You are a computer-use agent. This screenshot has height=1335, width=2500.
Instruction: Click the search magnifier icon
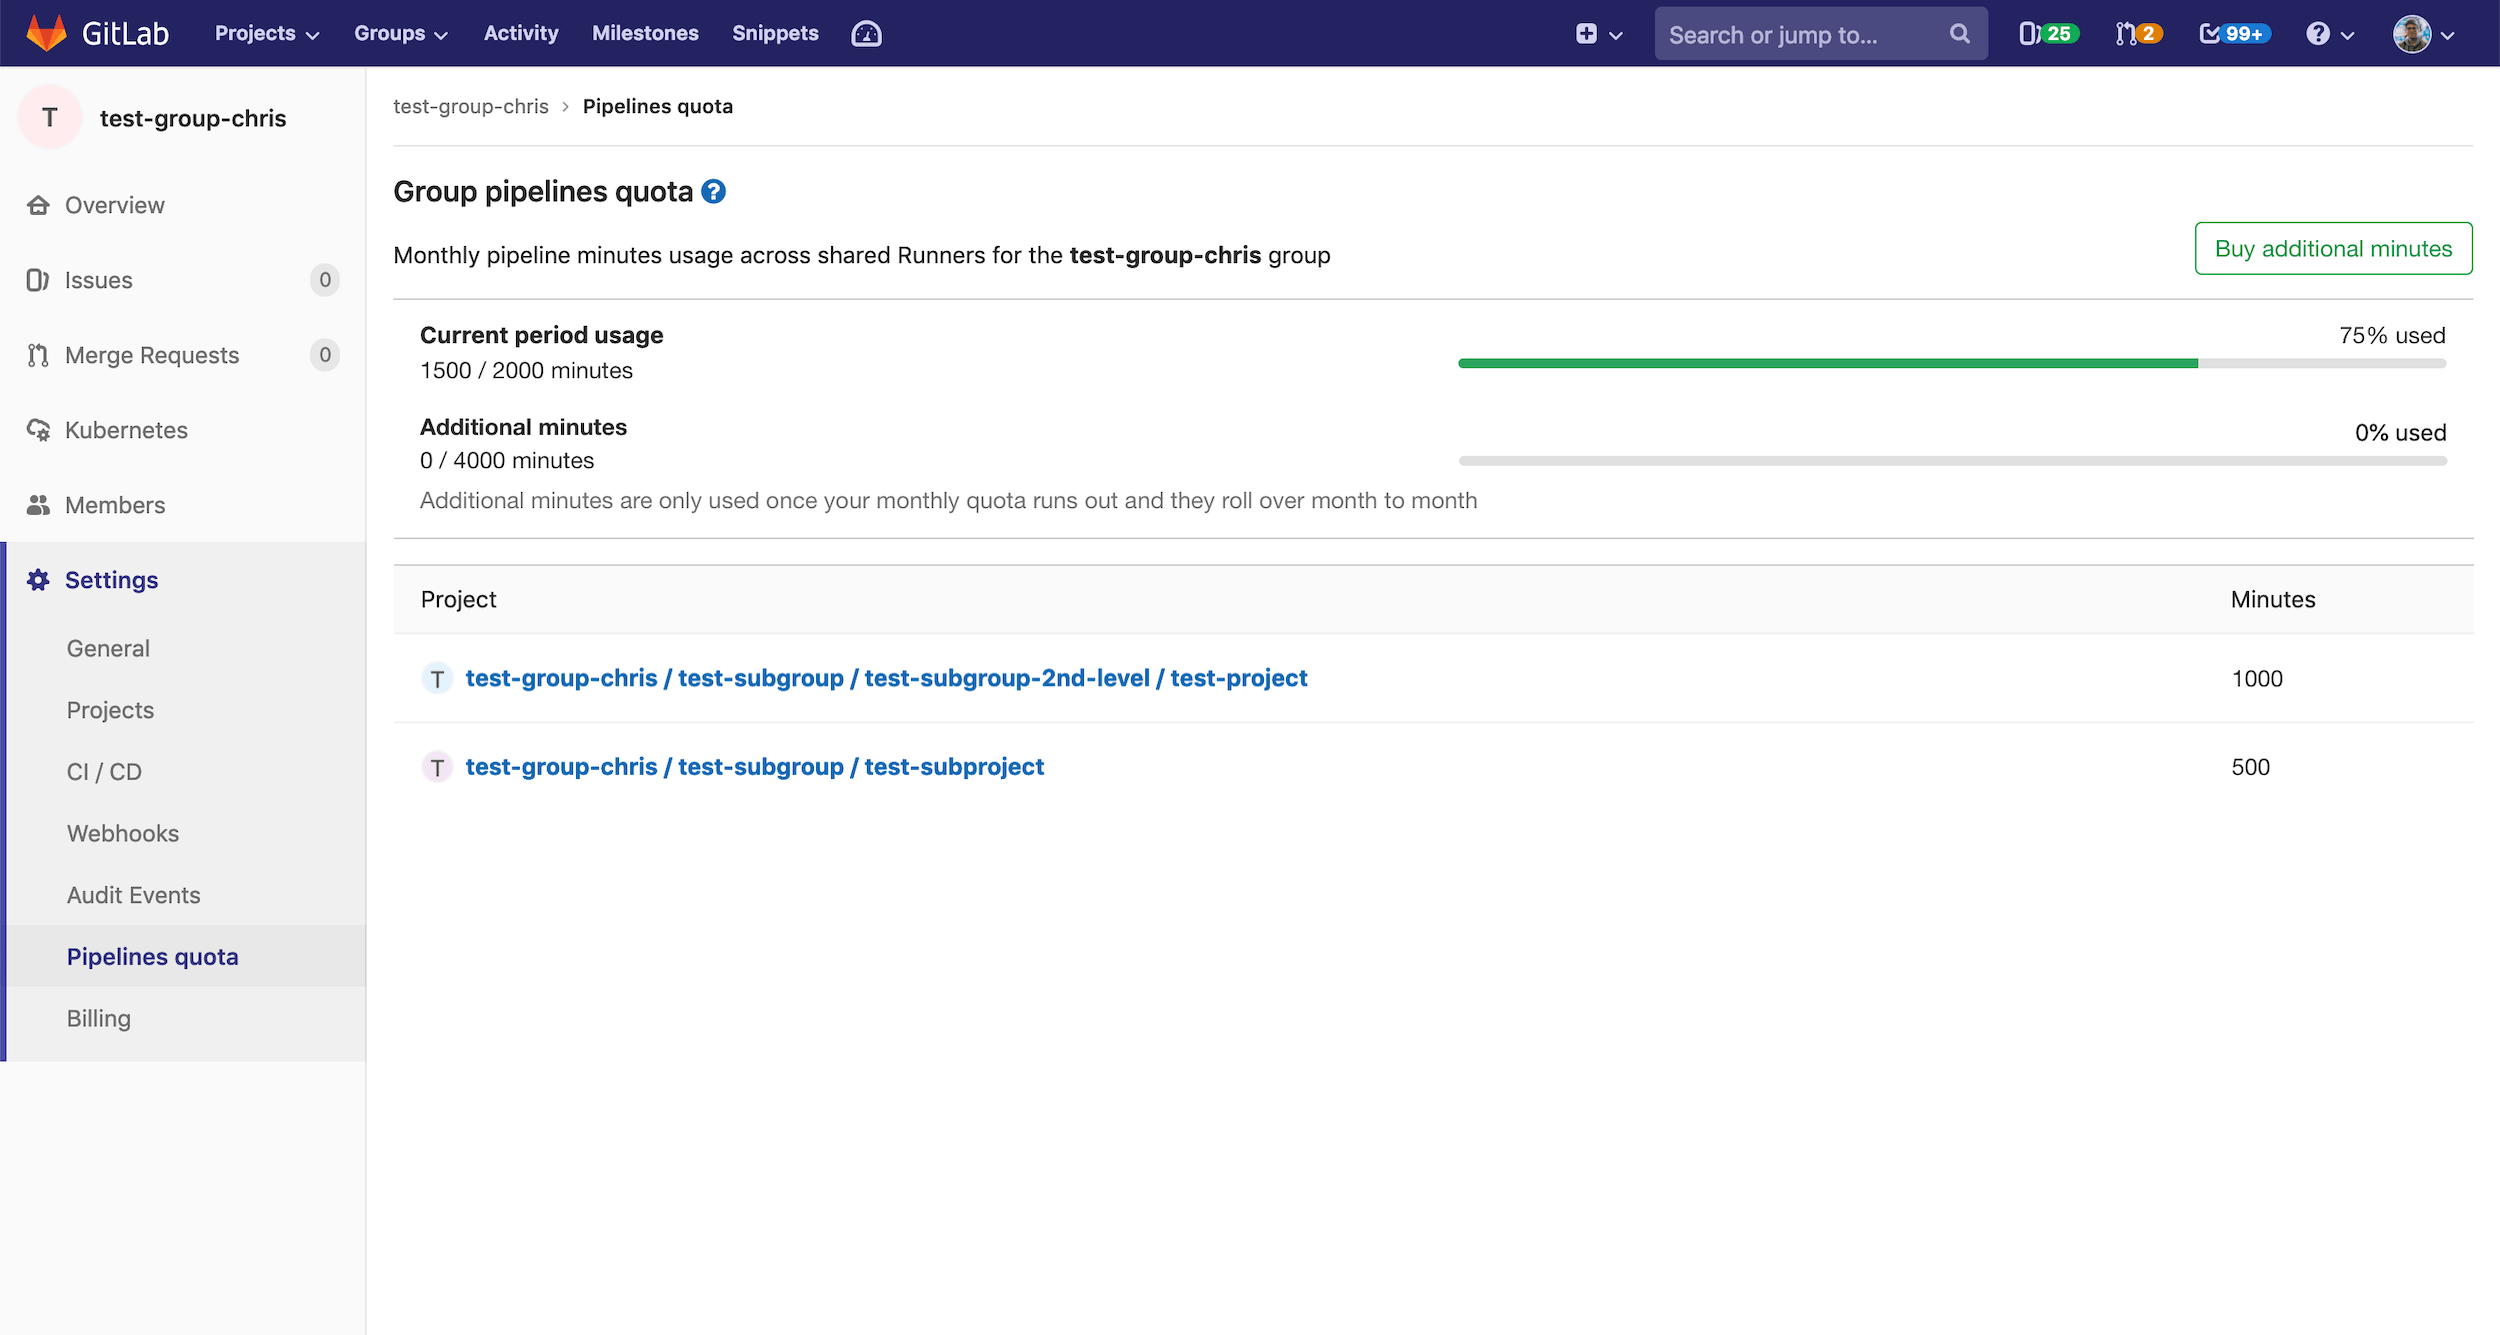point(1959,33)
